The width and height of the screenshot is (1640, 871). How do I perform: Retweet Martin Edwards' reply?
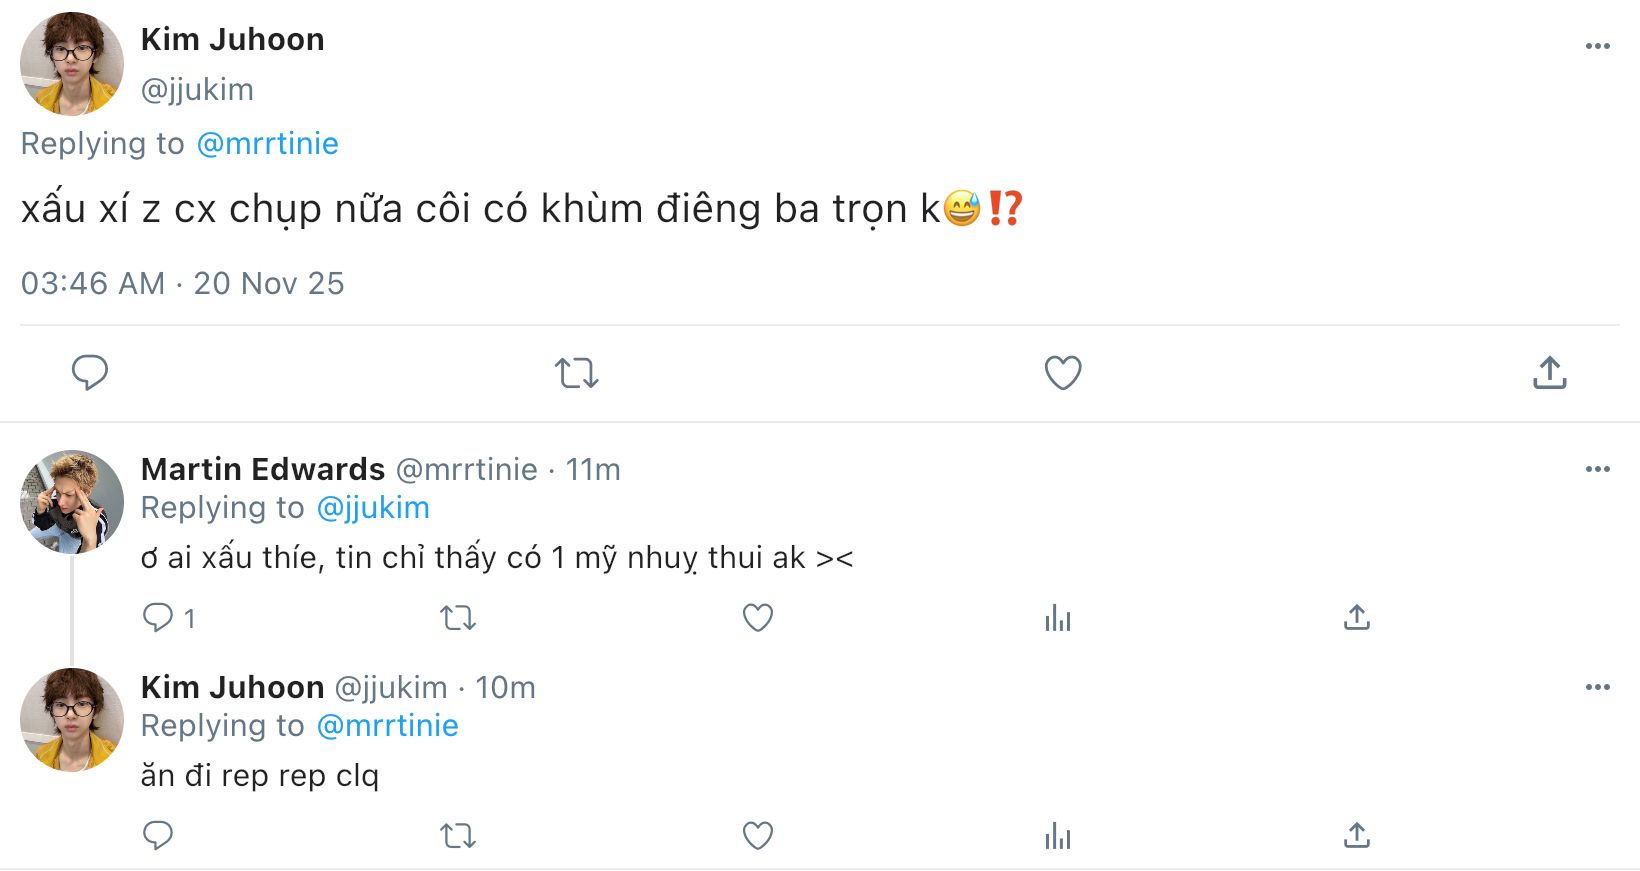(458, 618)
